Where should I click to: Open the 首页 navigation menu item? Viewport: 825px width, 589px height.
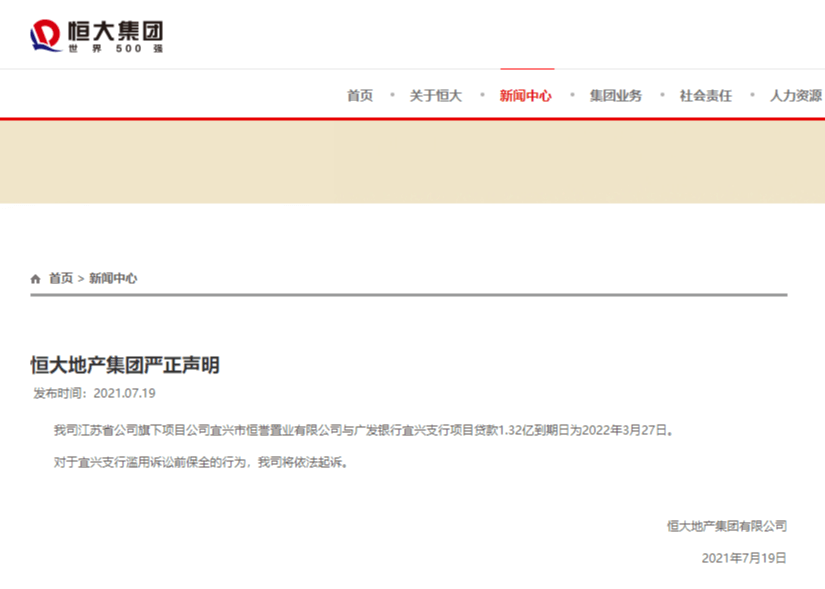pos(360,95)
